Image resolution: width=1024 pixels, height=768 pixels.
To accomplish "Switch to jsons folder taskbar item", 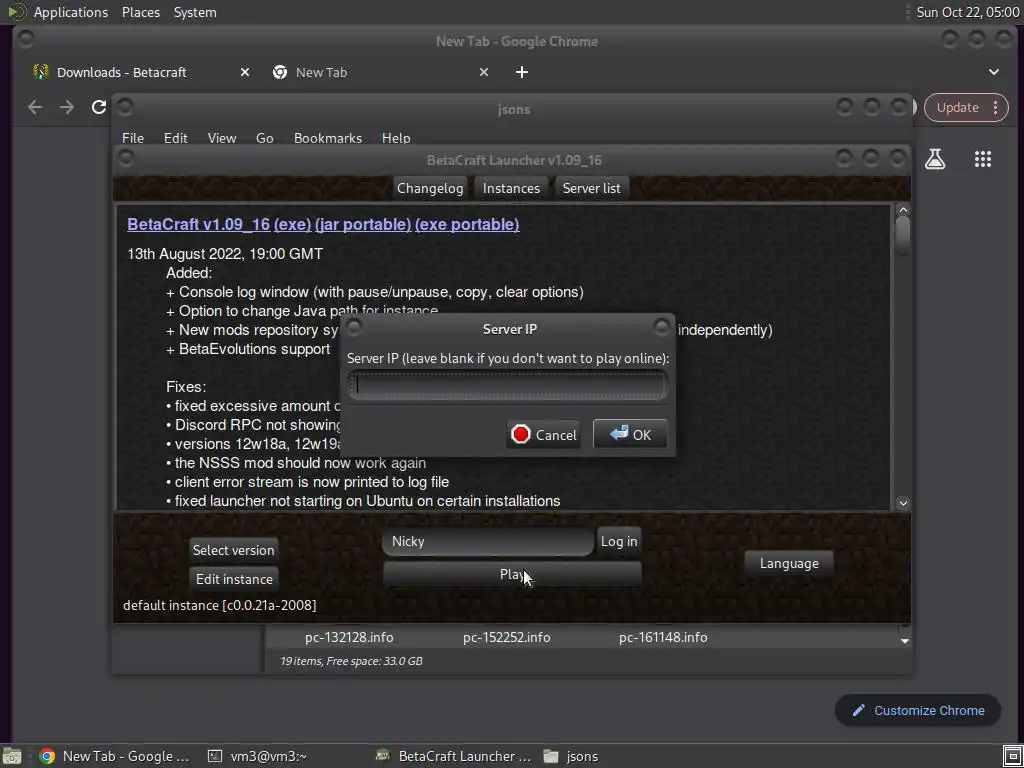I will [571, 756].
